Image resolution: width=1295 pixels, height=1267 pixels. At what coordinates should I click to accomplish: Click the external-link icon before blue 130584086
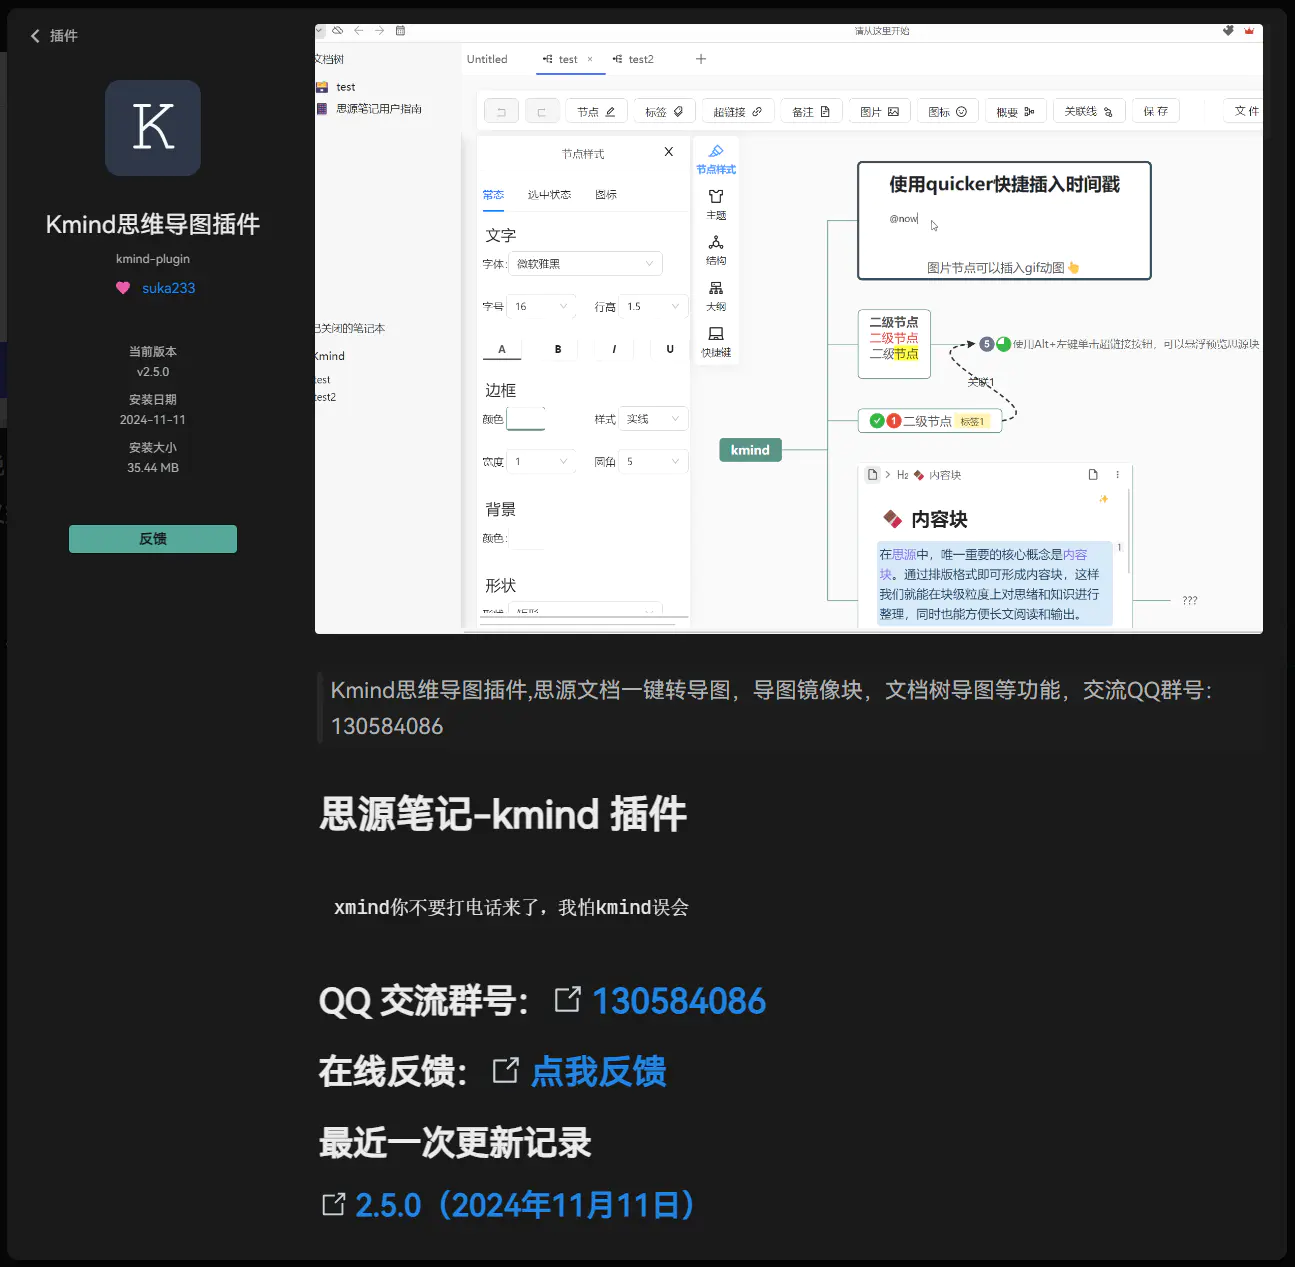pyautogui.click(x=567, y=999)
